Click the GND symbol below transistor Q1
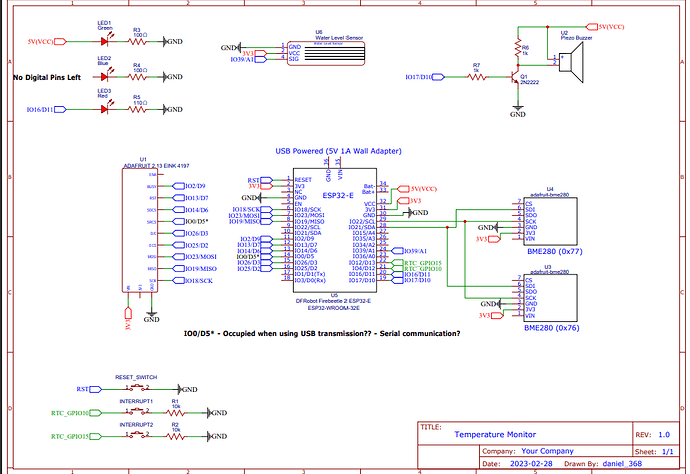This screenshot has height=474, width=690. click(x=518, y=111)
